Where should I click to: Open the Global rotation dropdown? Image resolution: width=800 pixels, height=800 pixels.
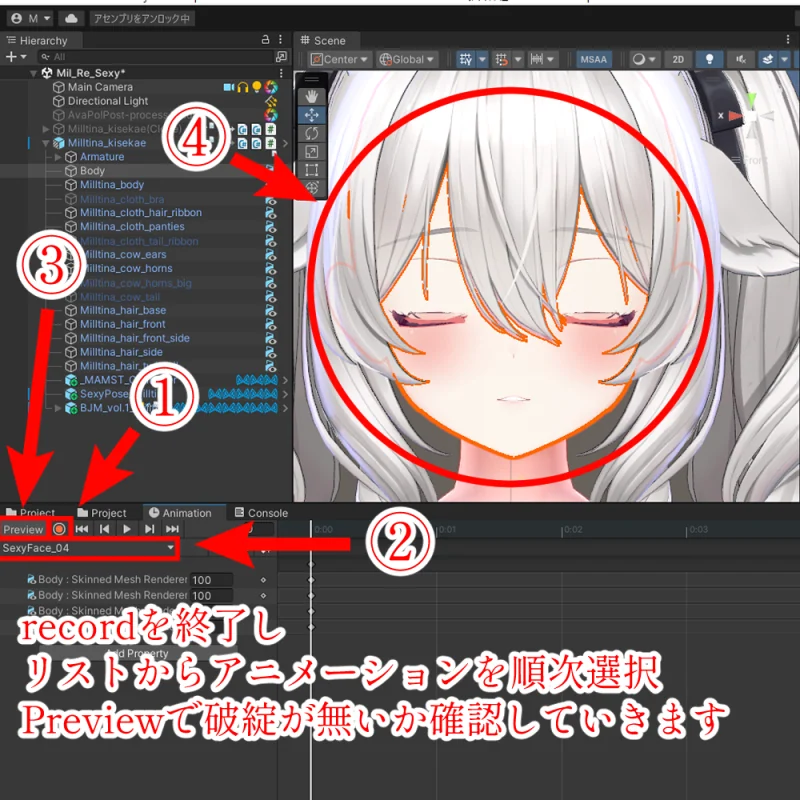point(407,59)
